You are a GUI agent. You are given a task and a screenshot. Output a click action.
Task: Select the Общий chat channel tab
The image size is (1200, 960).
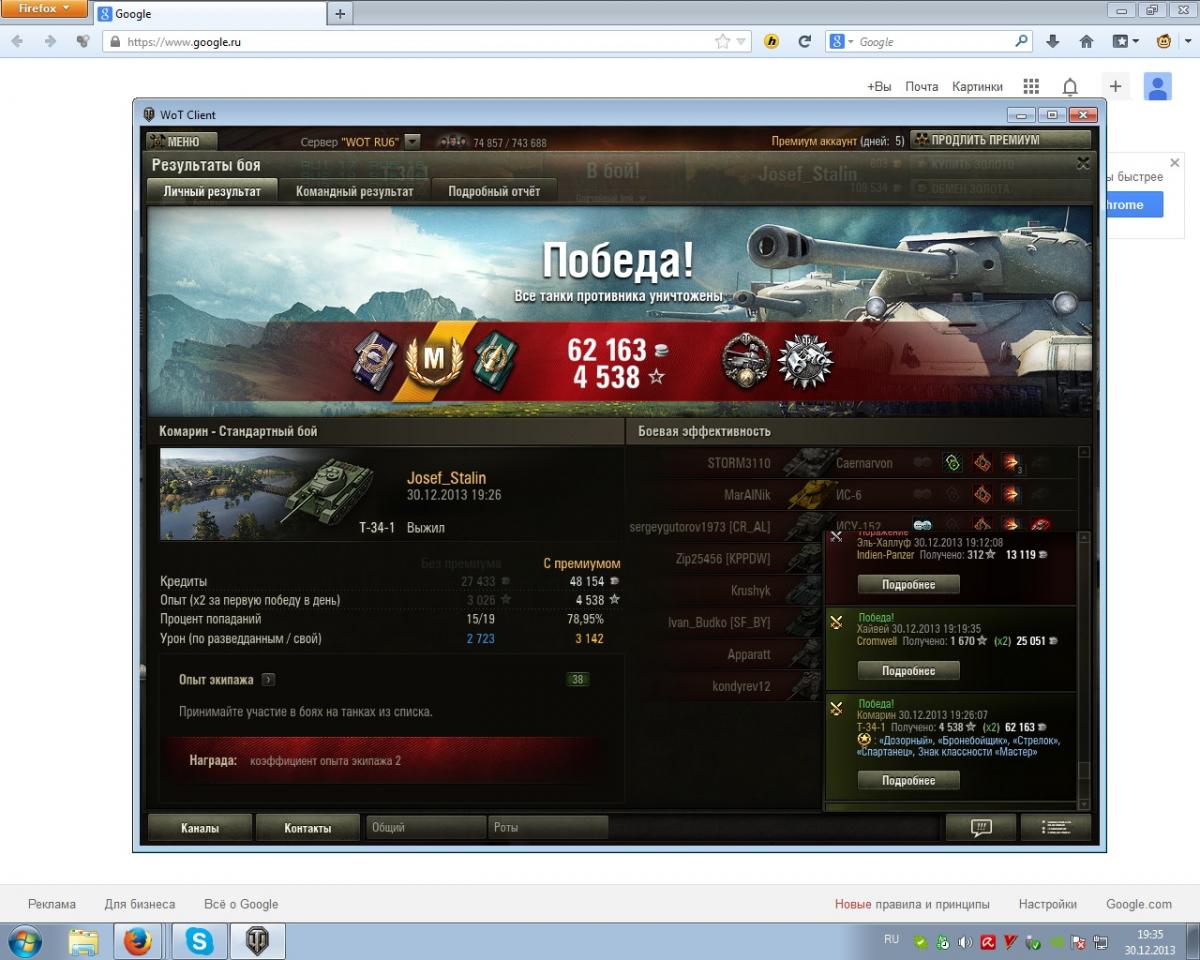(425, 828)
